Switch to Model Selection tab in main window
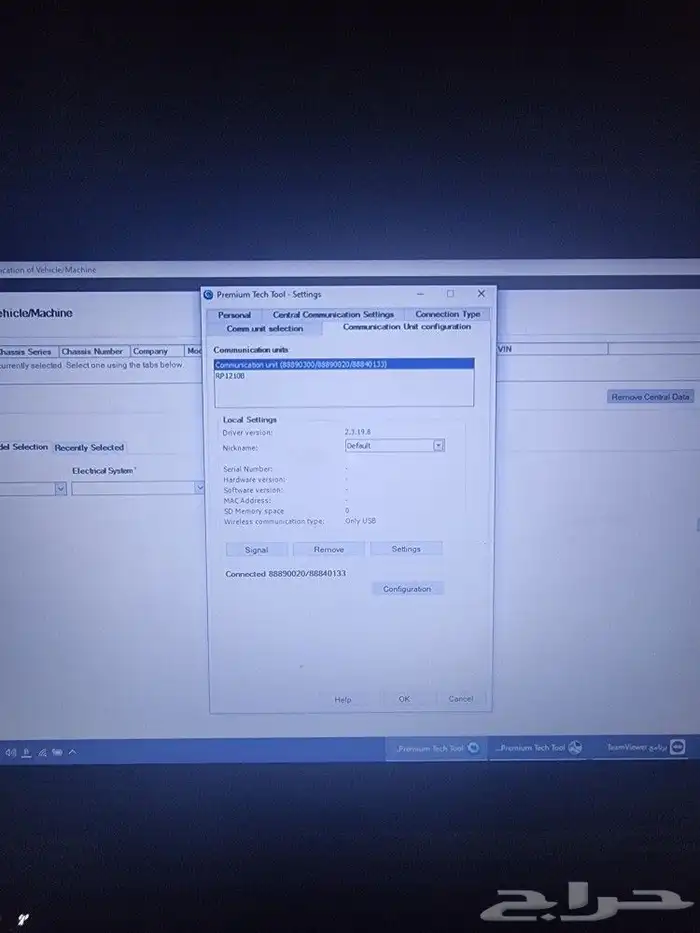Viewport: 700px width, 933px height. pyautogui.click(x=24, y=447)
